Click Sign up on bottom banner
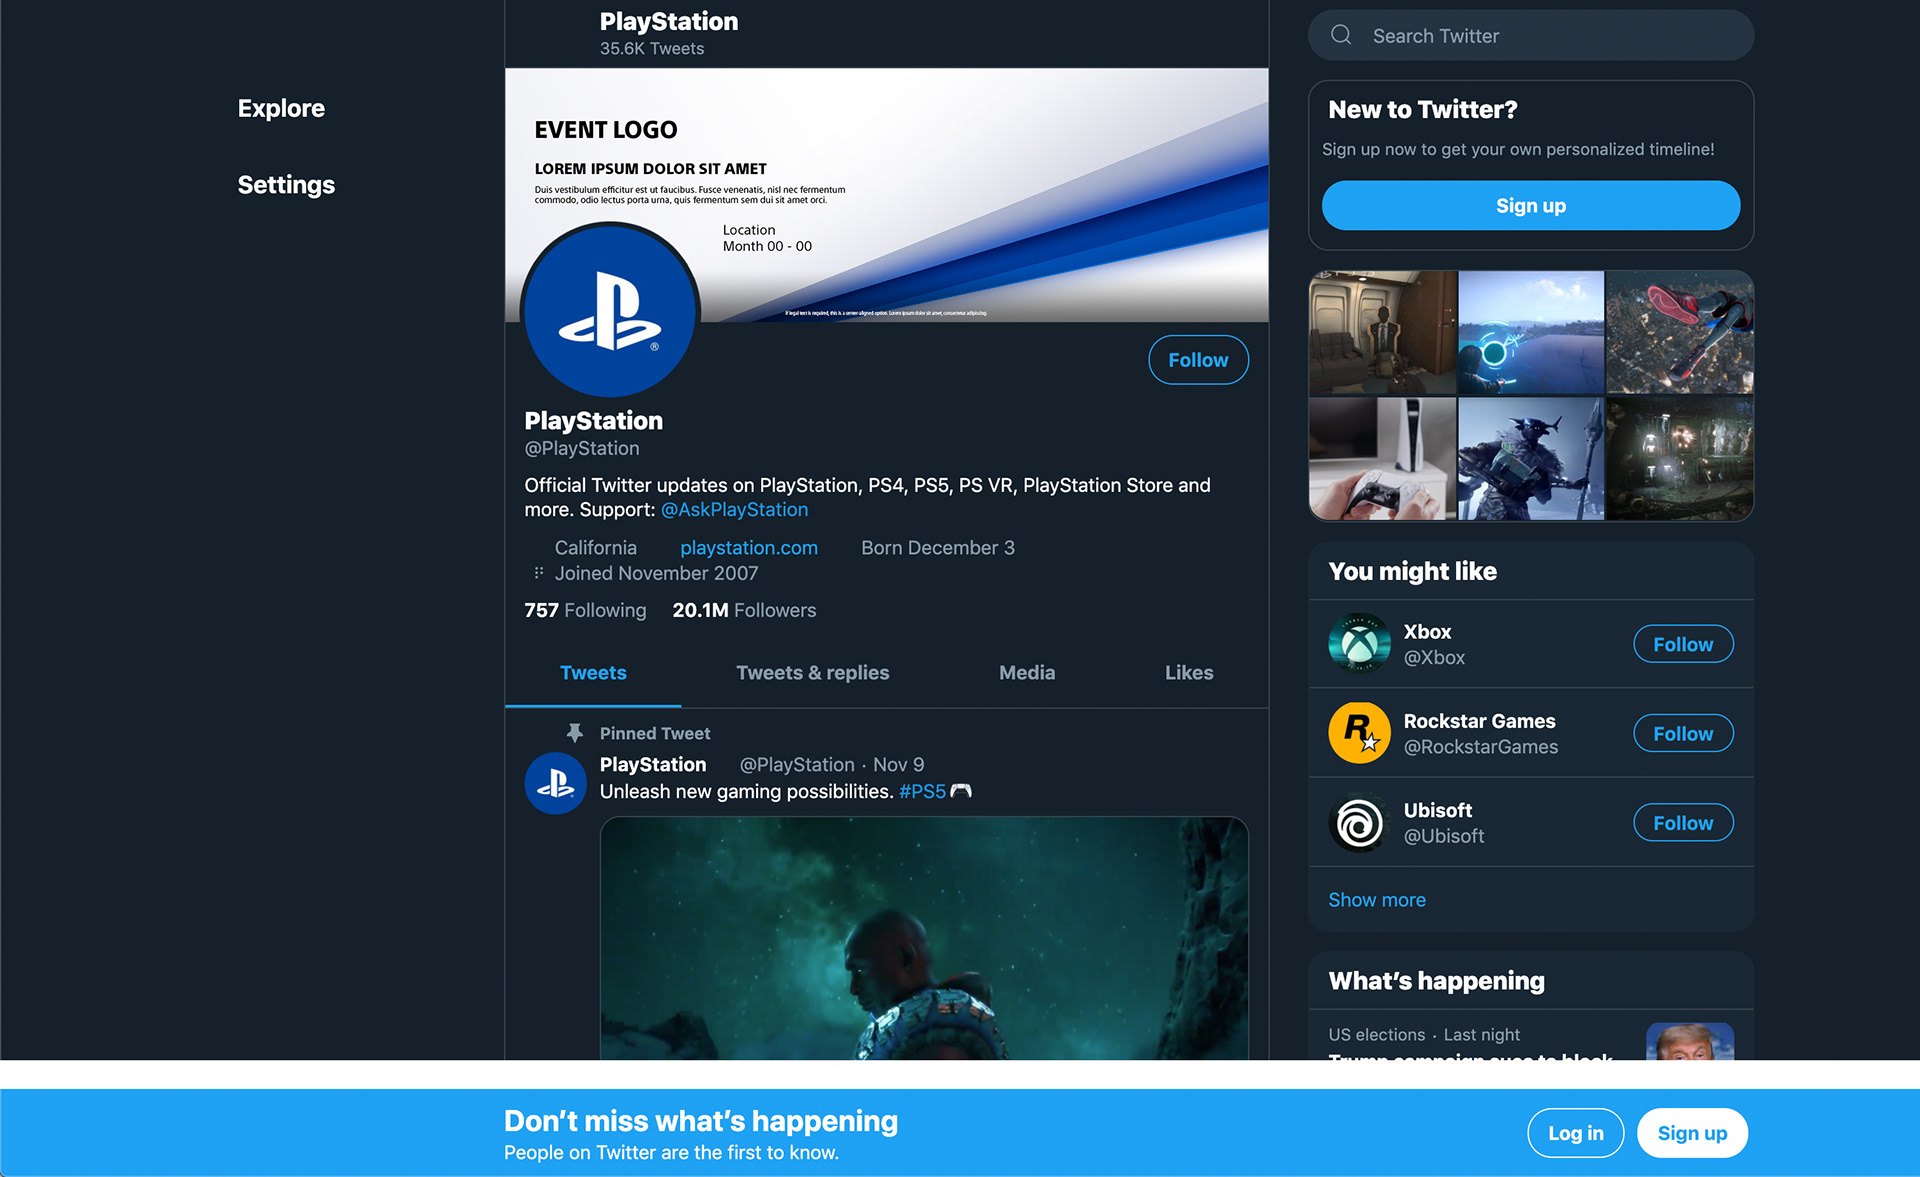The height and width of the screenshot is (1177, 1920). click(x=1692, y=1133)
